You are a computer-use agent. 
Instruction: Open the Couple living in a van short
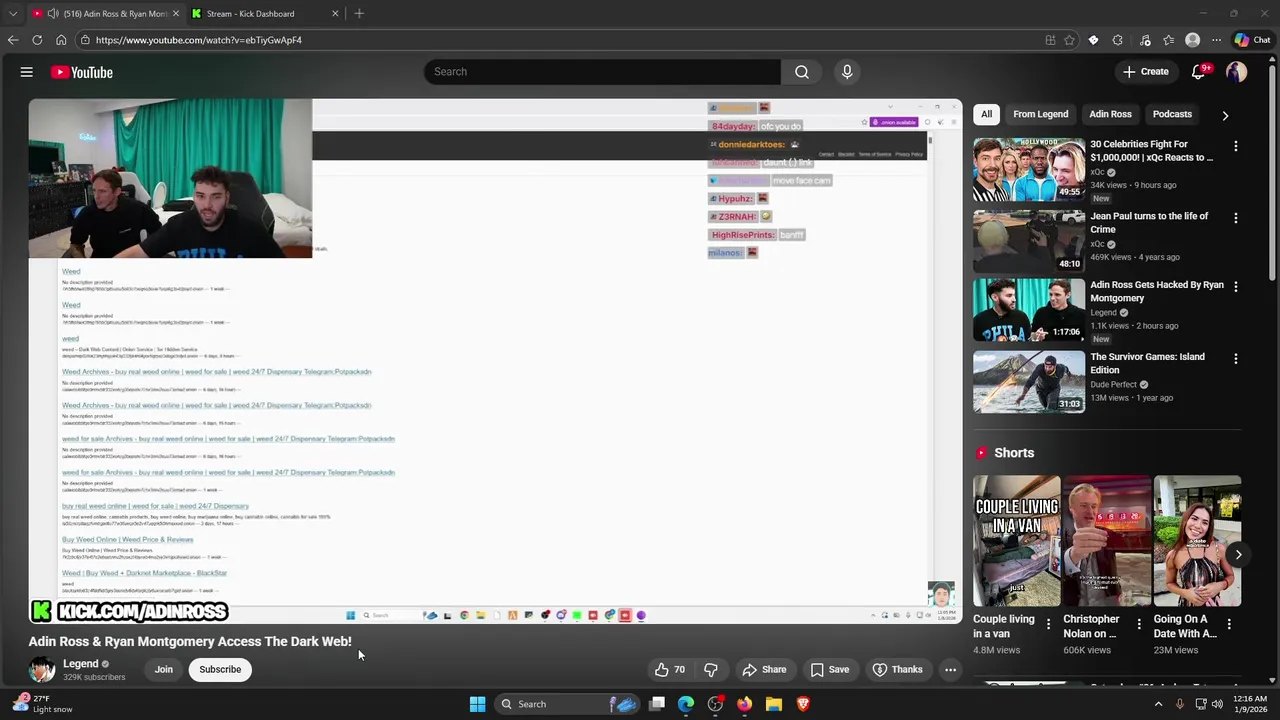tap(1017, 541)
